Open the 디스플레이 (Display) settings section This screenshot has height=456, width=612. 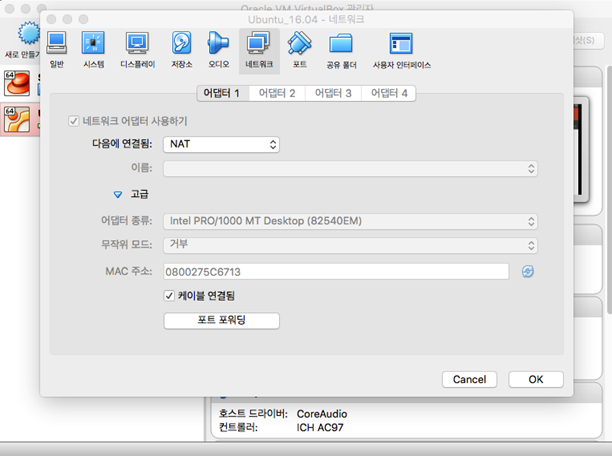(137, 50)
